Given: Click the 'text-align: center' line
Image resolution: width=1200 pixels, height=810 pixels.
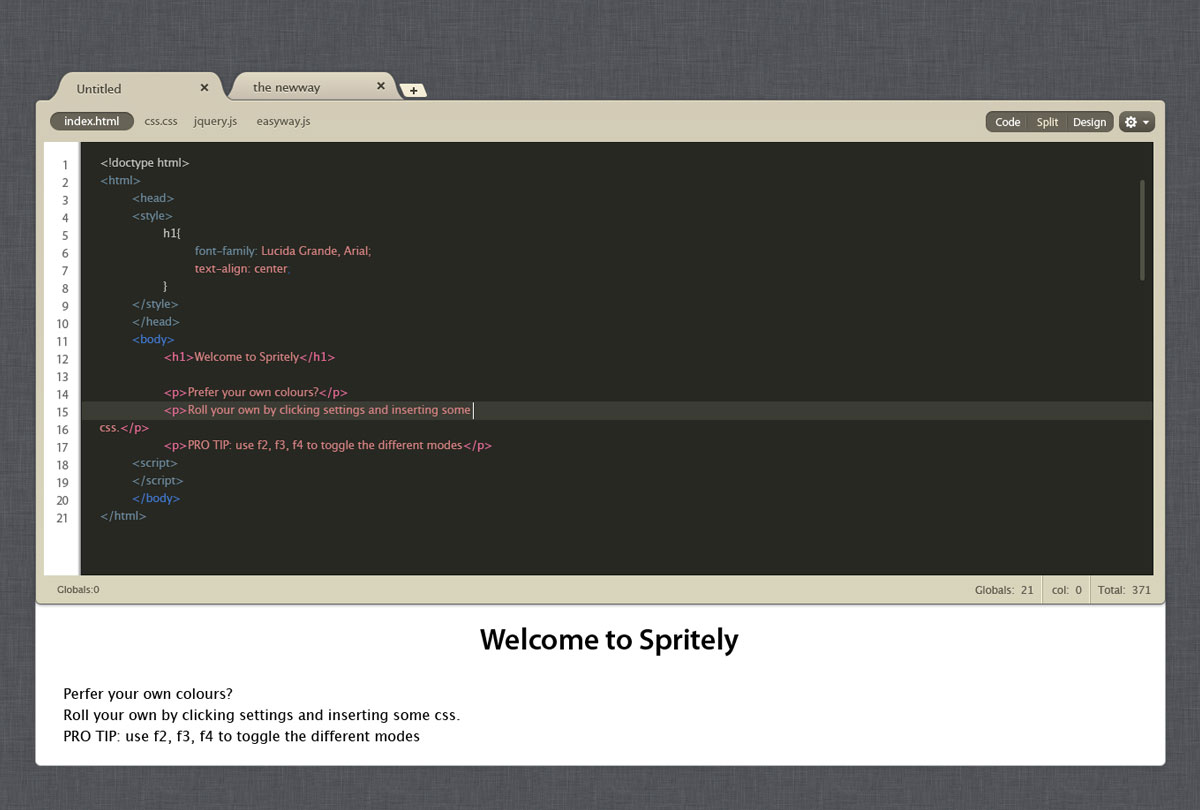Looking at the screenshot, I should (x=242, y=269).
